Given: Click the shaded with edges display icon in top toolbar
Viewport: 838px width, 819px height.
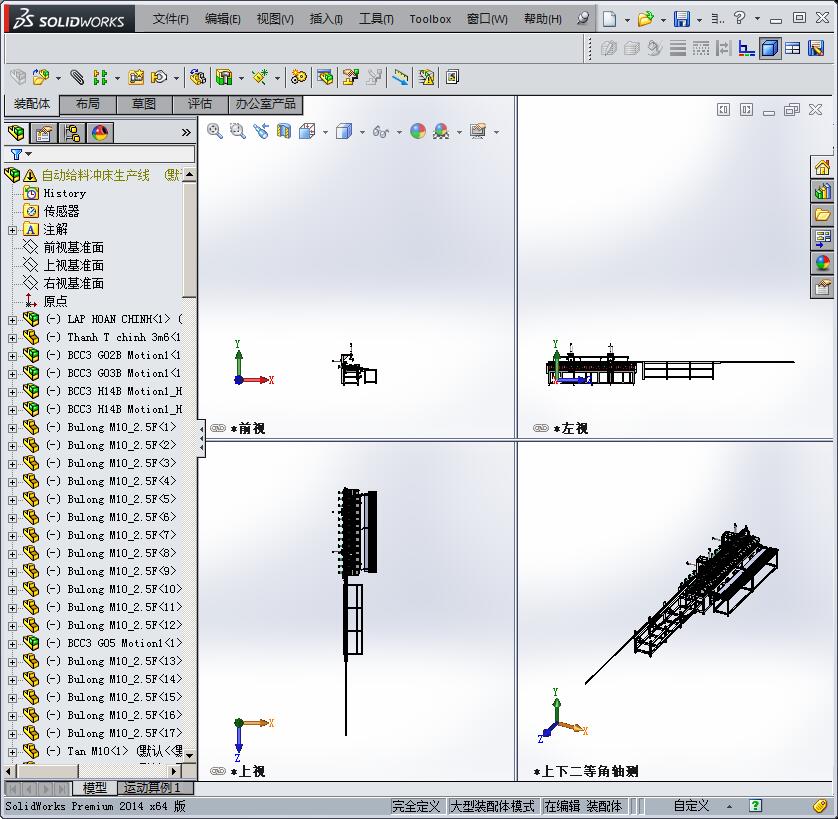Looking at the screenshot, I should point(770,49).
